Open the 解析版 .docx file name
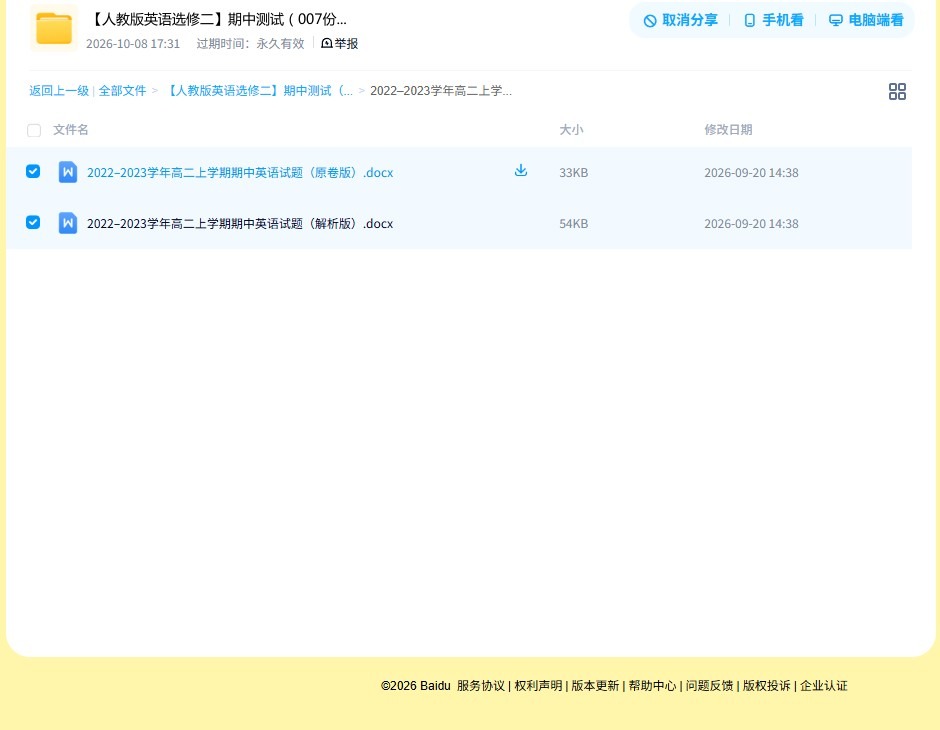This screenshot has height=730, width=940. 240,224
